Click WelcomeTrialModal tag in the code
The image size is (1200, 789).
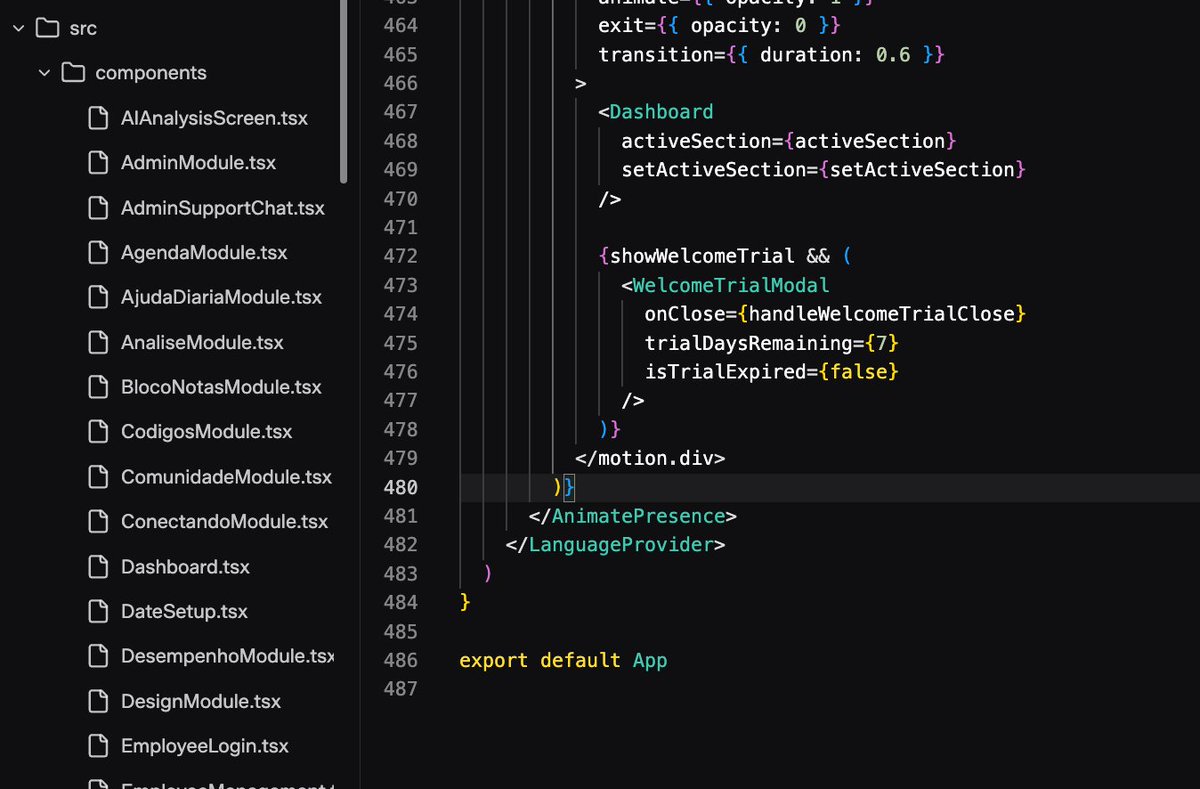click(731, 285)
